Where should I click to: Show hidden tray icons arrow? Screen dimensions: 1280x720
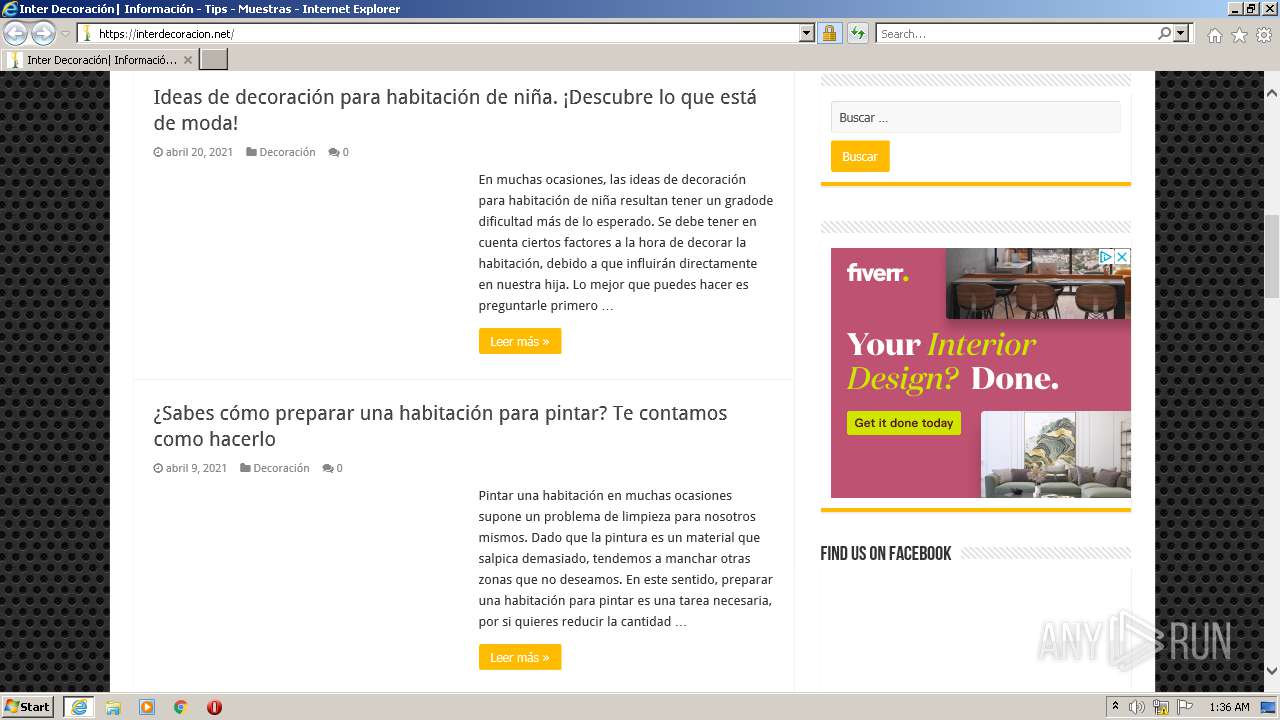click(x=1115, y=706)
